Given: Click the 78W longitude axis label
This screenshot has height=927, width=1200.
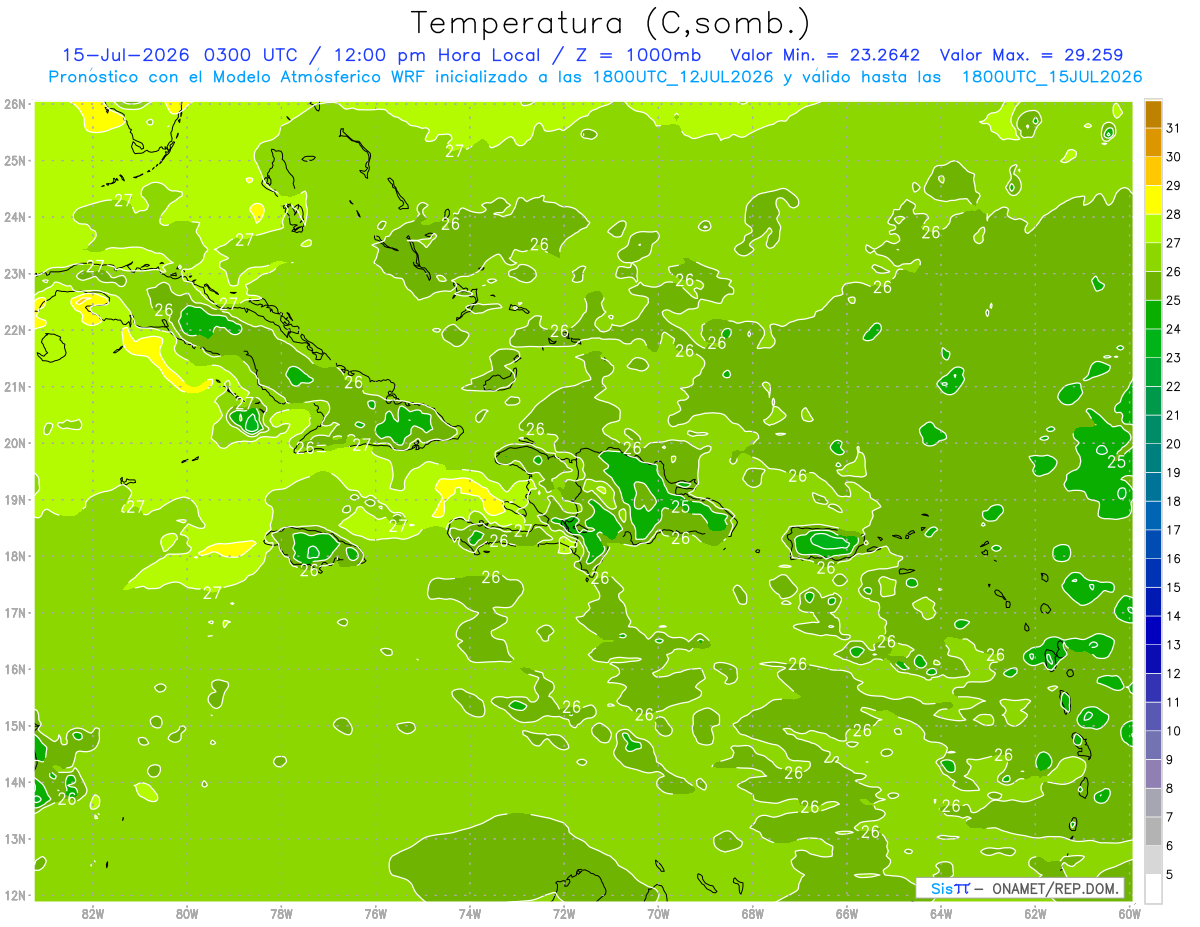Looking at the screenshot, I should pos(281,913).
